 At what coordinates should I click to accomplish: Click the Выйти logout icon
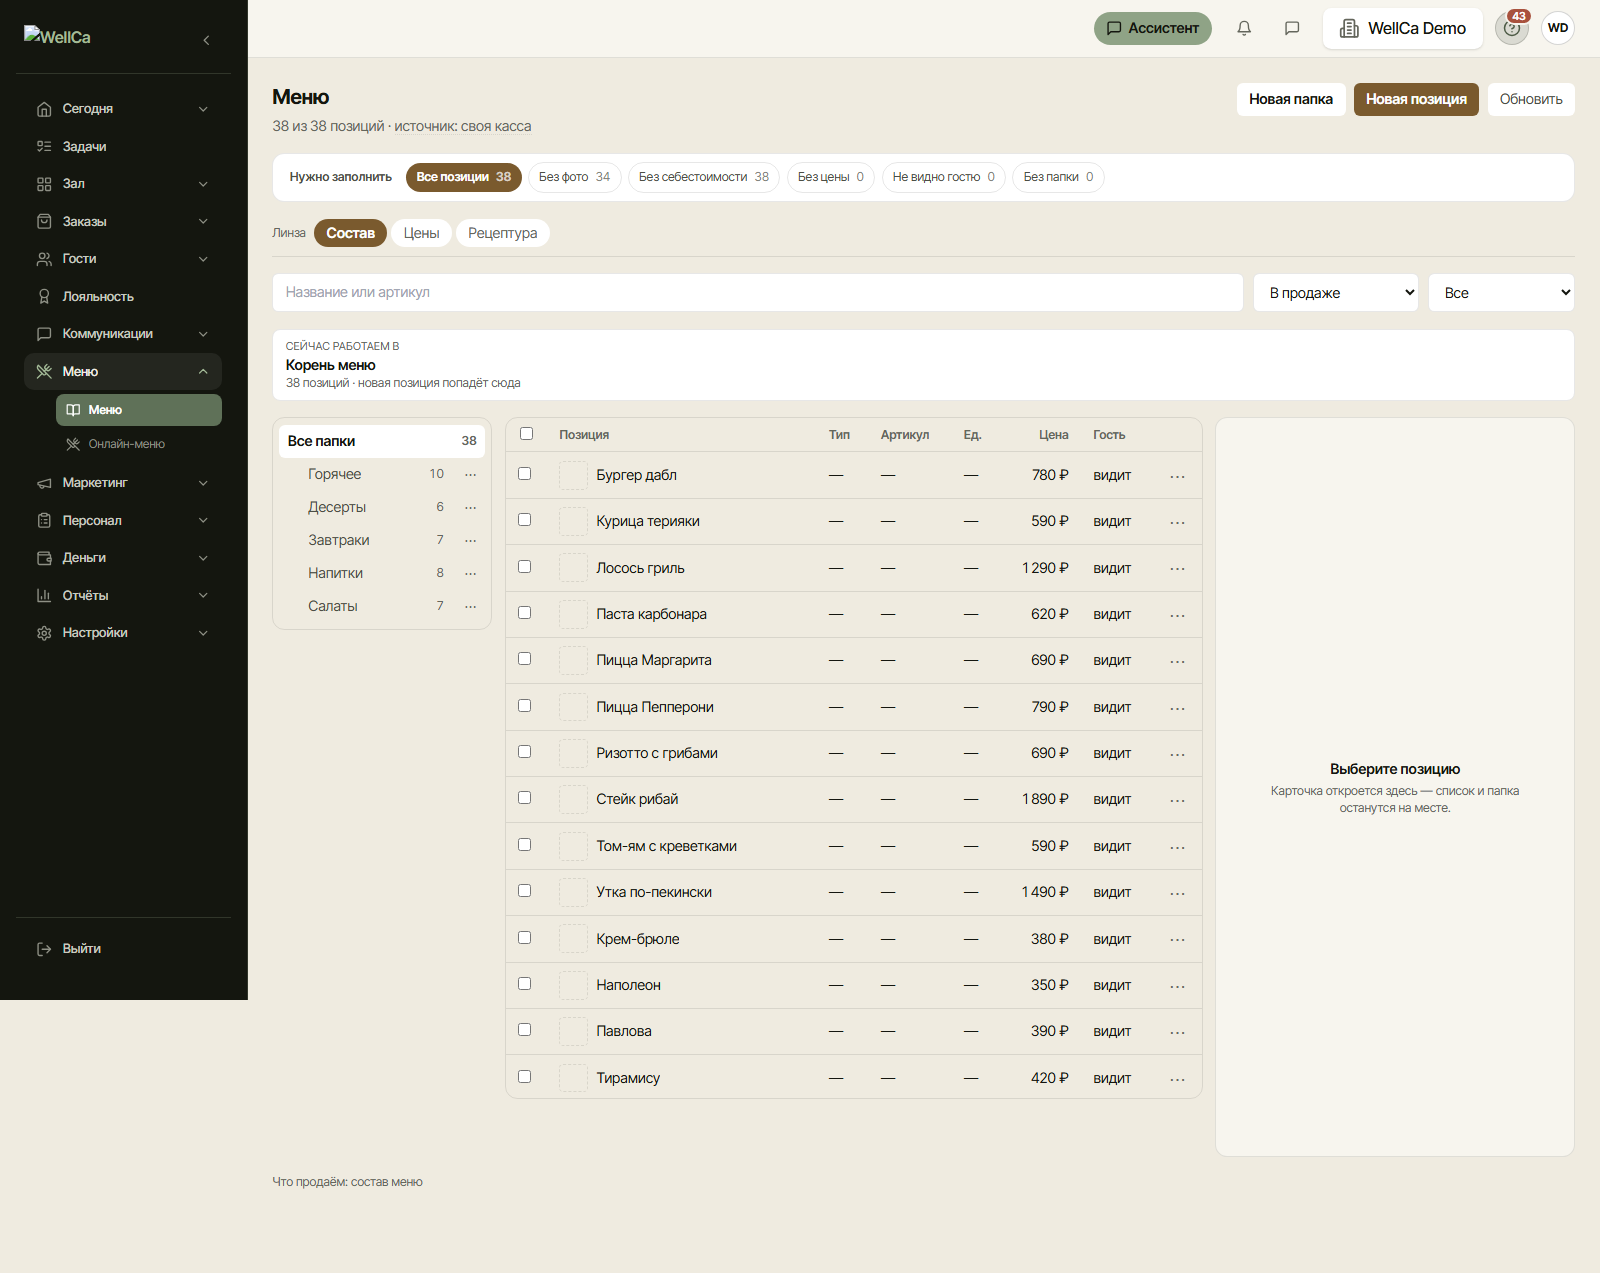coord(44,949)
